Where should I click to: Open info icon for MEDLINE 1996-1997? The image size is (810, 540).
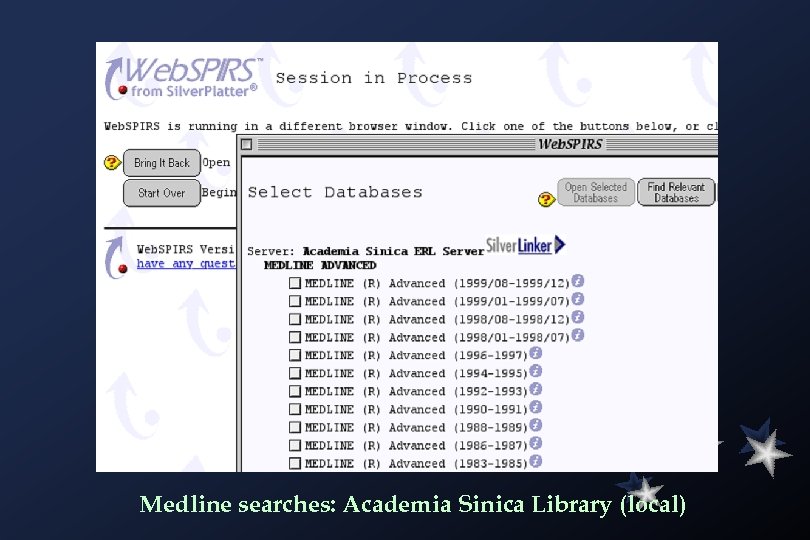click(x=536, y=353)
